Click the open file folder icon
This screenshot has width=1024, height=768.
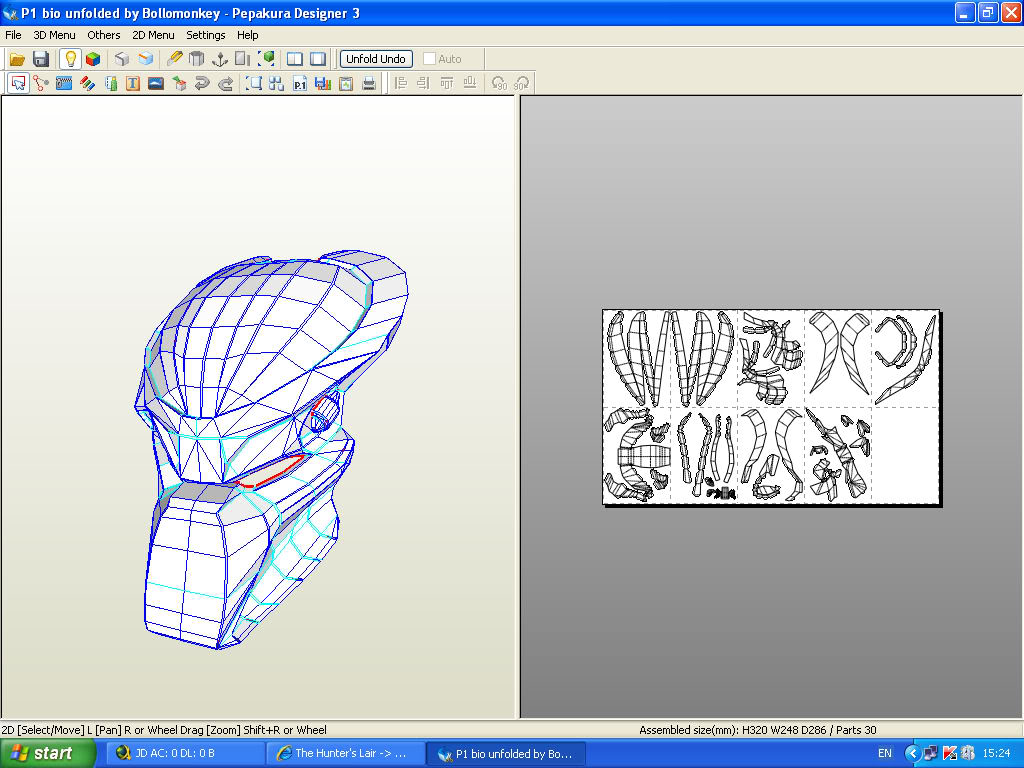[x=18, y=59]
